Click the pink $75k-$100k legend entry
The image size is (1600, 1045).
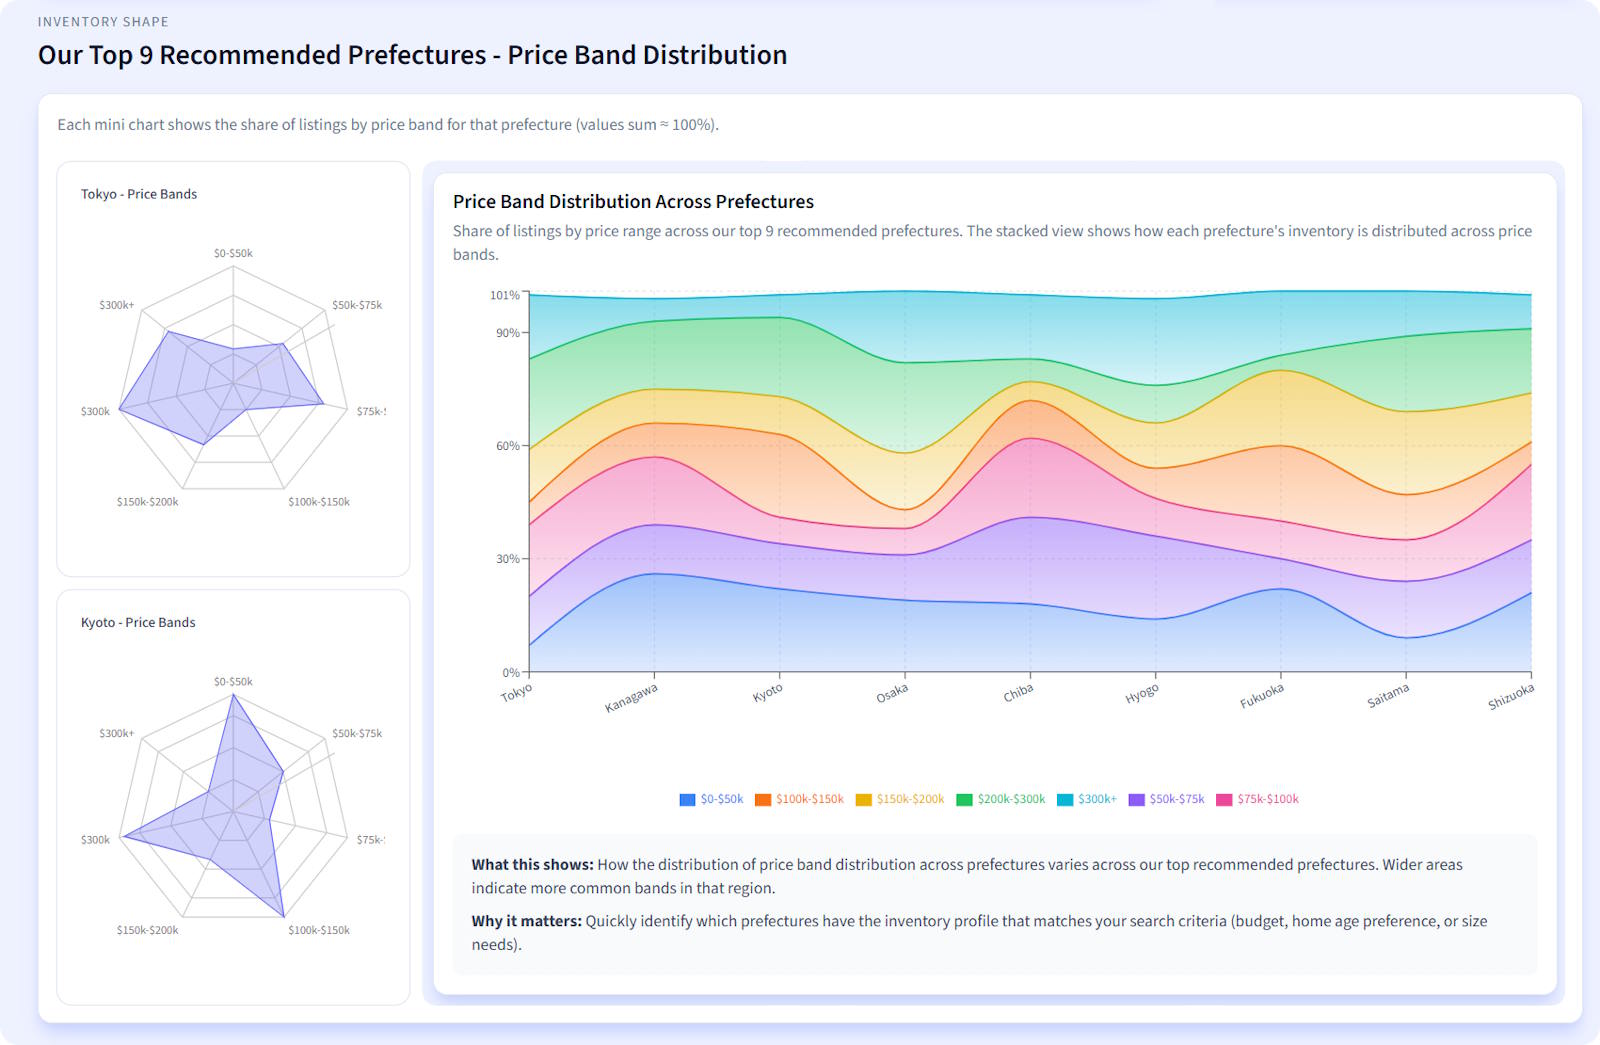(x=1257, y=799)
